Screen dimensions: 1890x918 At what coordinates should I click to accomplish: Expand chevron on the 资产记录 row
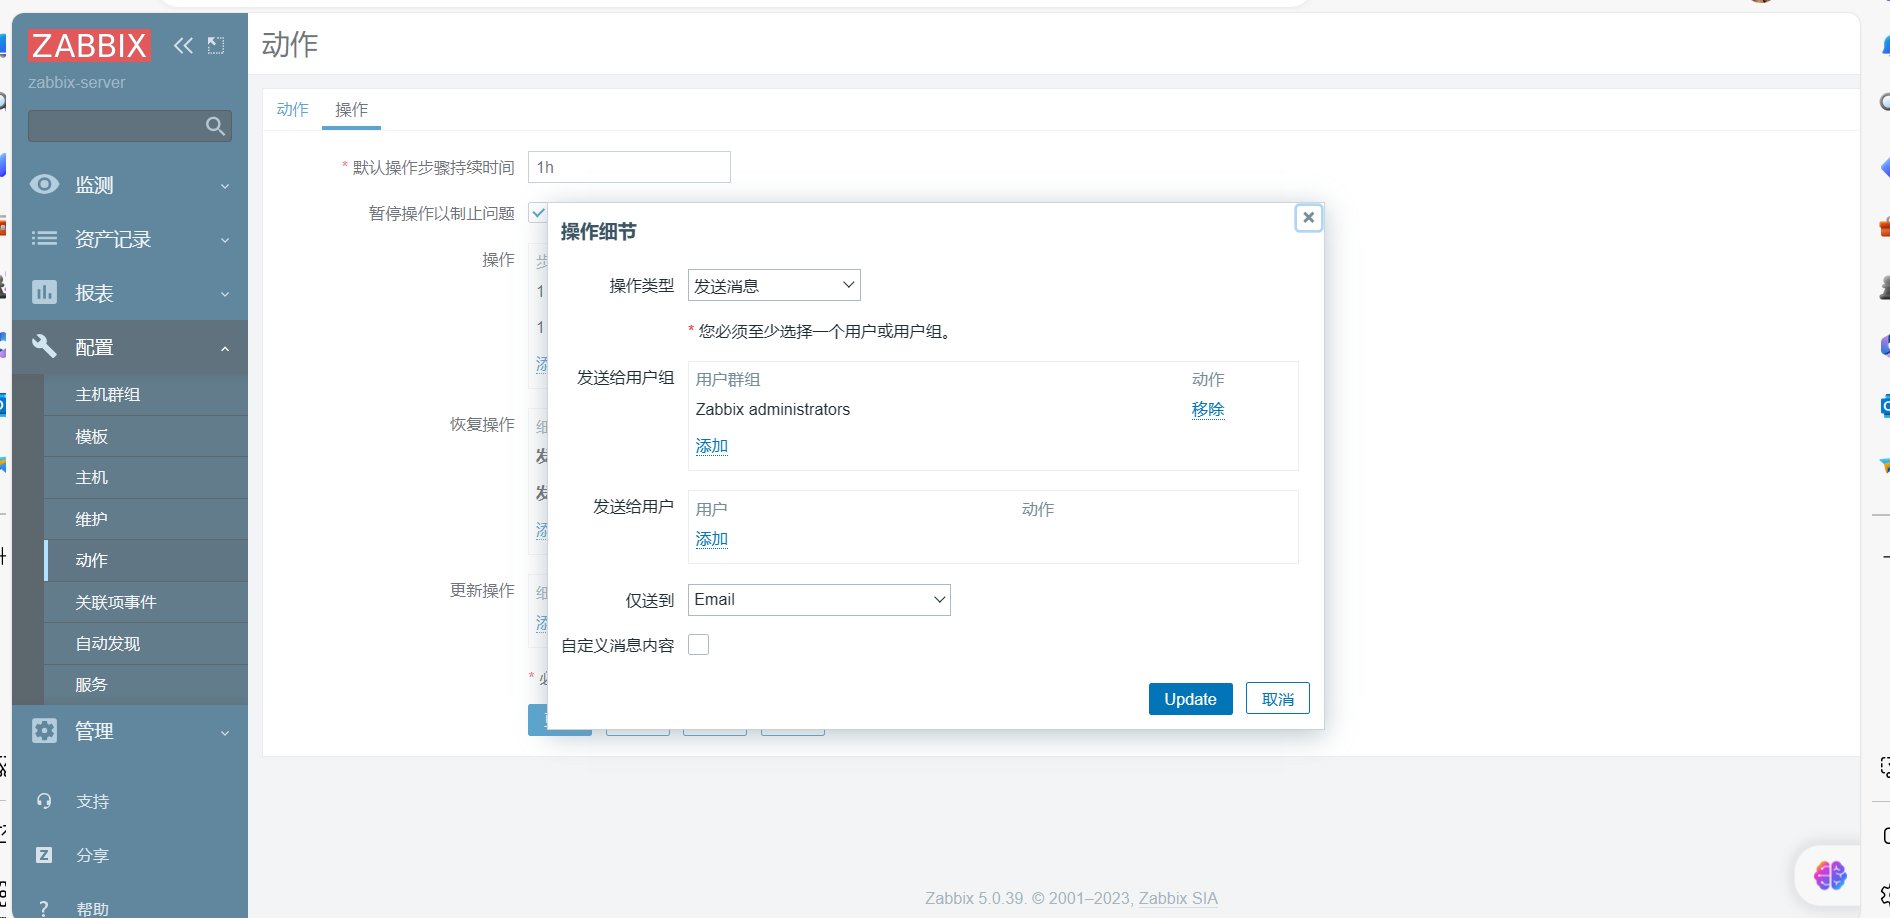point(225,240)
